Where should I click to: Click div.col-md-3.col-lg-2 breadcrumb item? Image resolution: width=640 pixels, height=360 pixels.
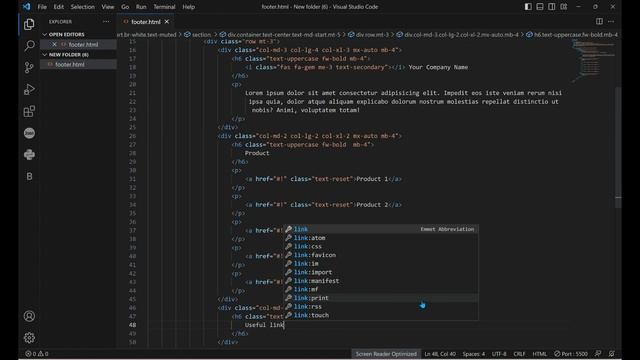(x=457, y=35)
